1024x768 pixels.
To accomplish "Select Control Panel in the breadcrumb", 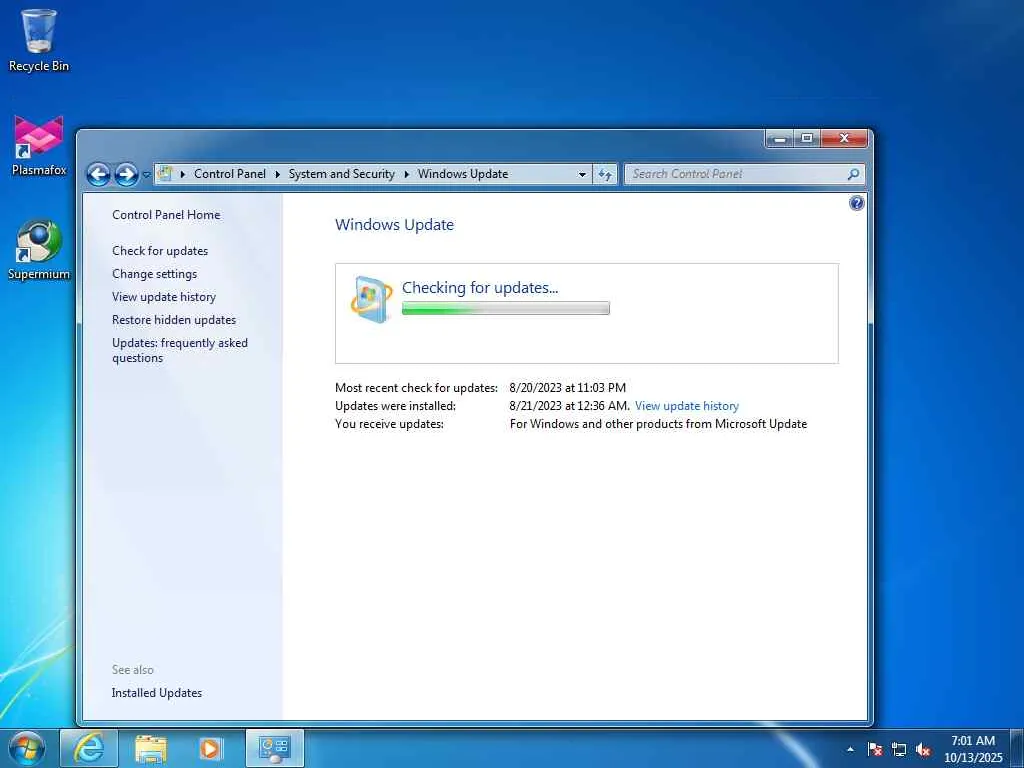I will tap(230, 174).
